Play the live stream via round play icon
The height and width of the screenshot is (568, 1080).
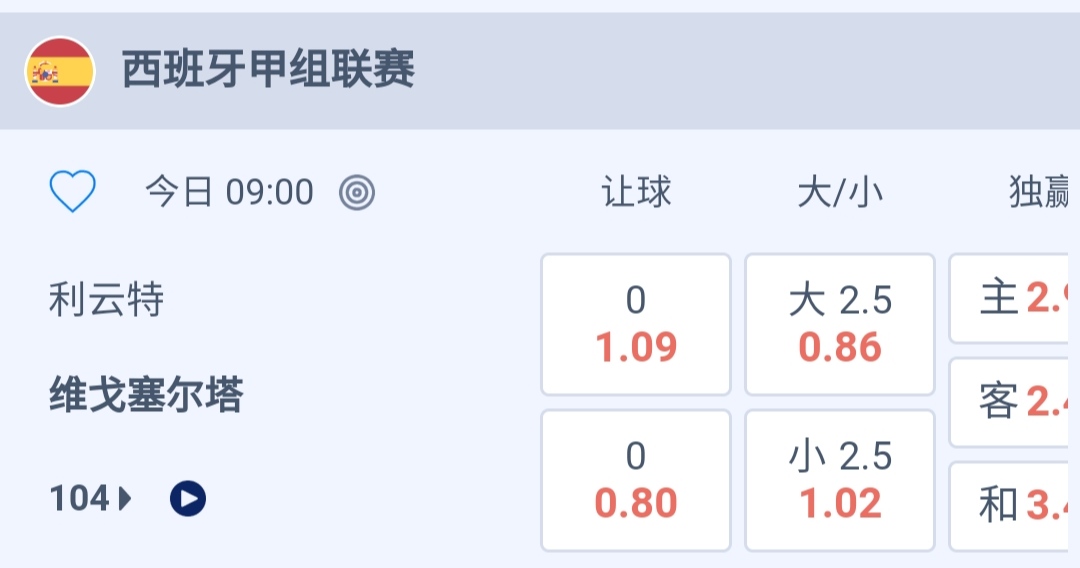pyautogui.click(x=188, y=498)
